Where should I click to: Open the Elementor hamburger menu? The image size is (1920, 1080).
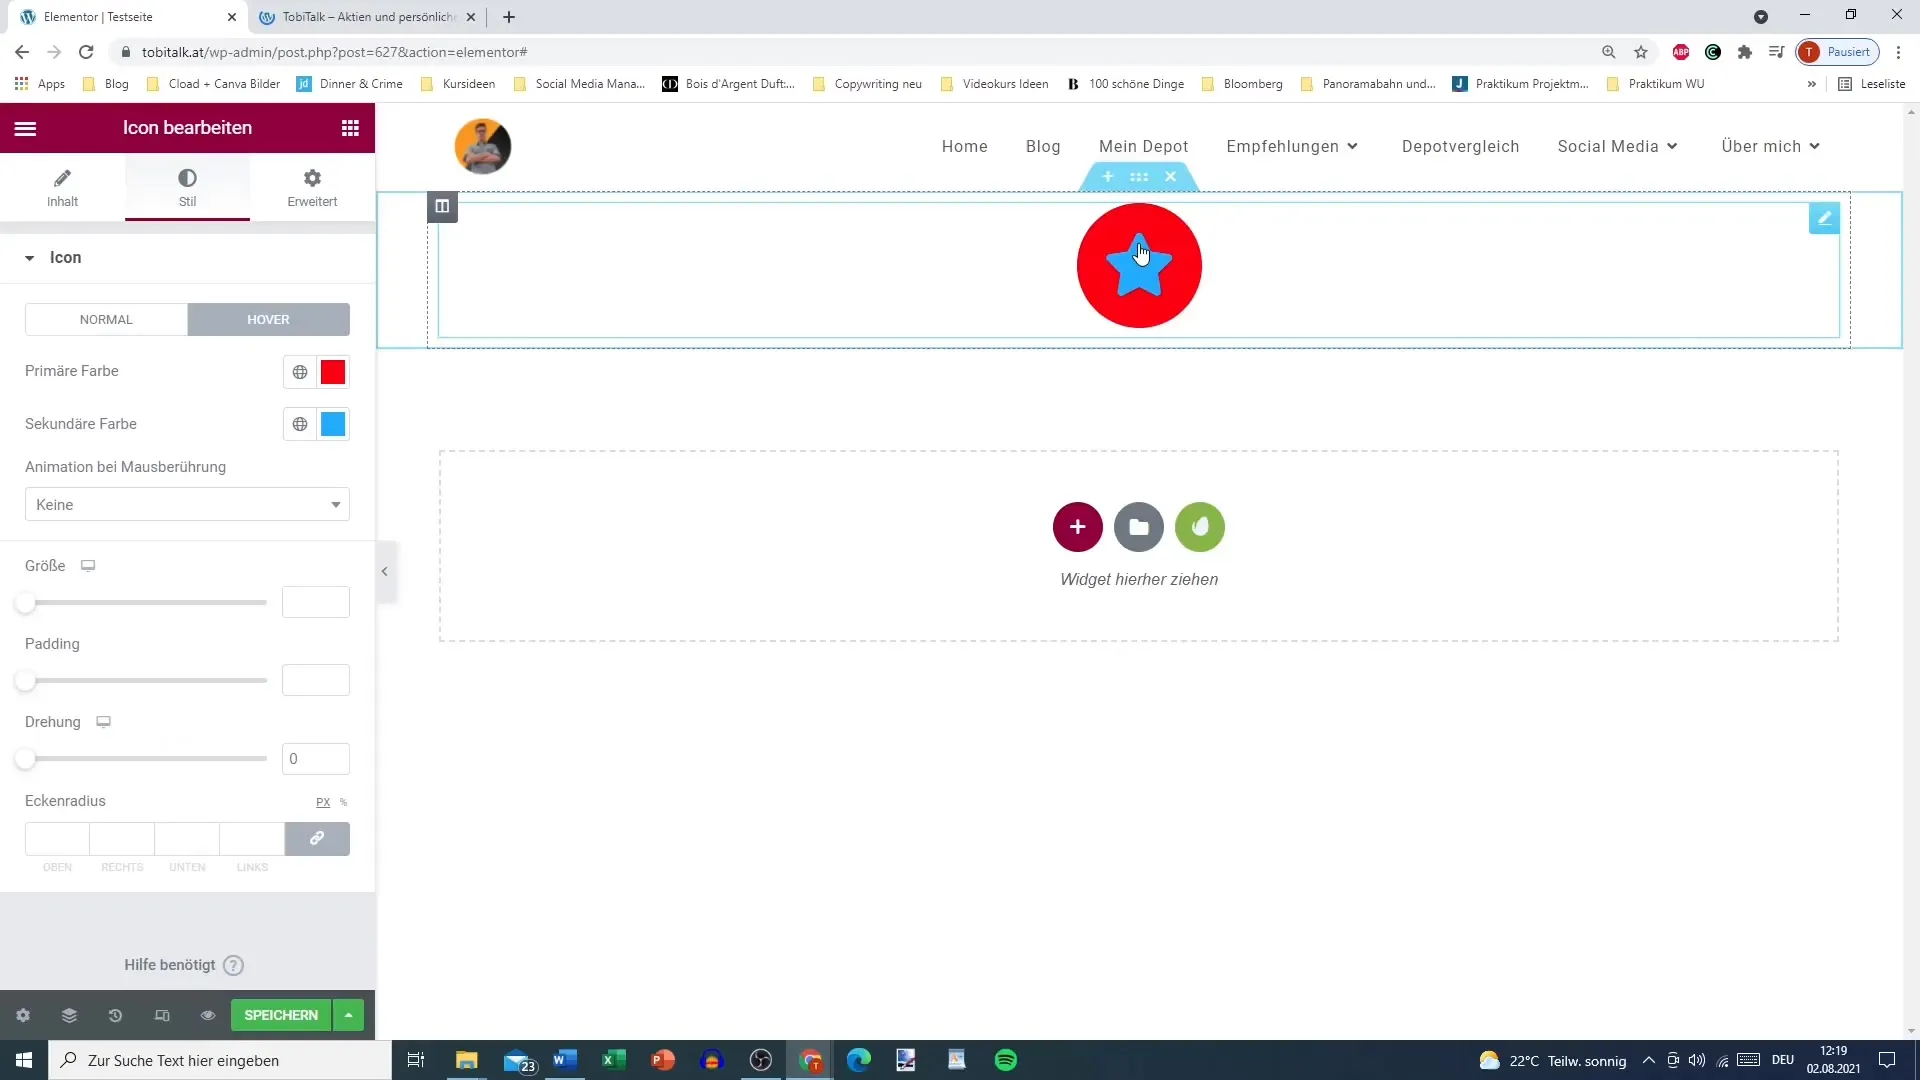pos(25,128)
